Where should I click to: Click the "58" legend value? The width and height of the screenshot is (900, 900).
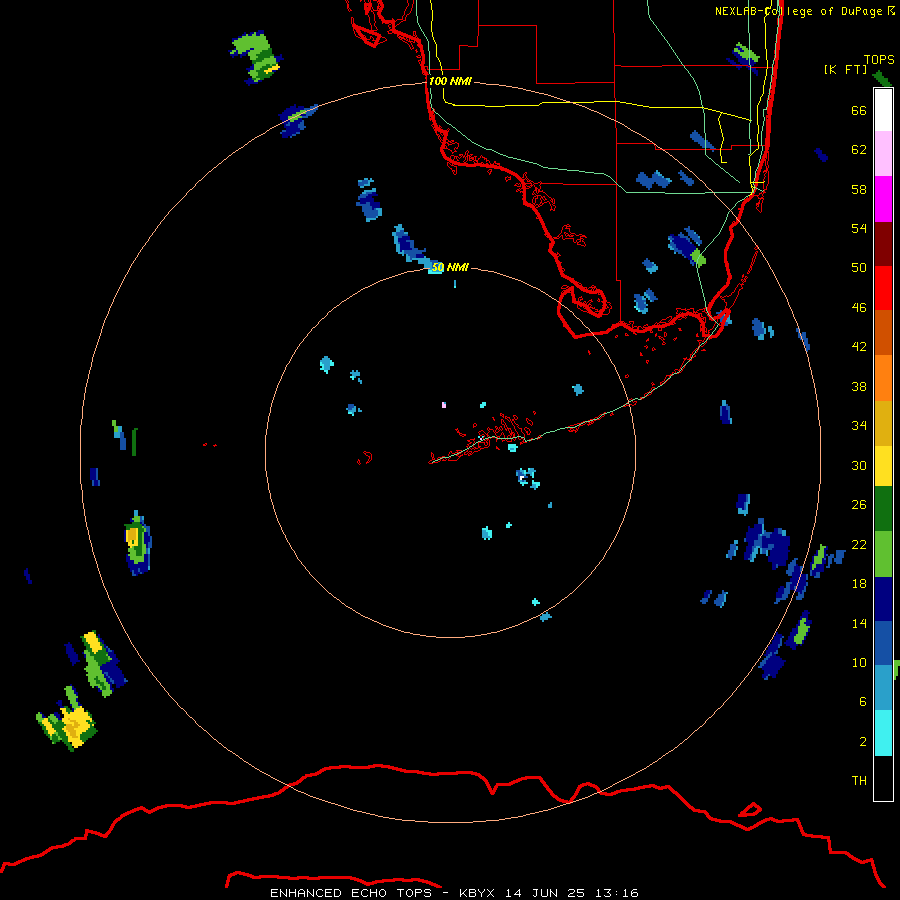click(859, 189)
